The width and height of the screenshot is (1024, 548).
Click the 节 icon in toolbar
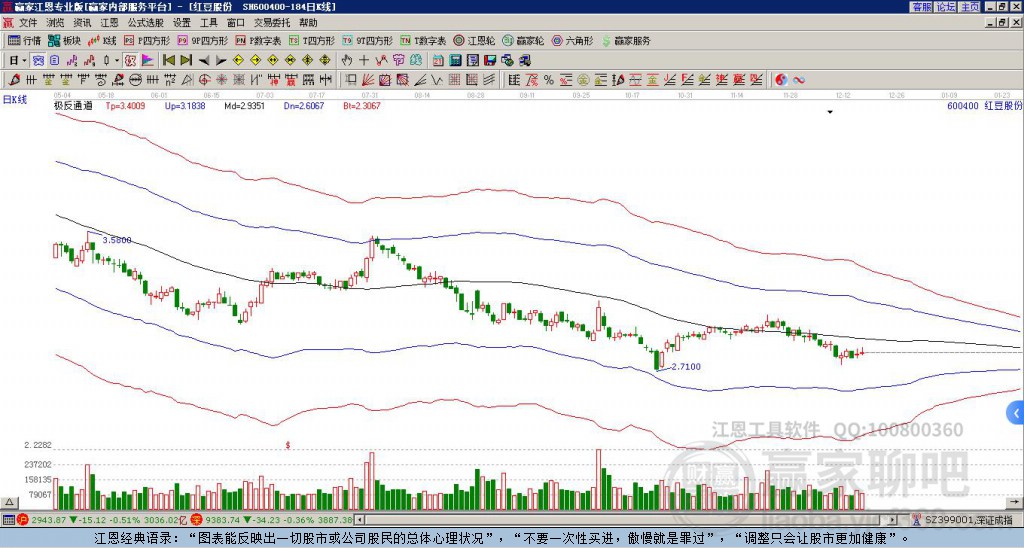coord(398,61)
